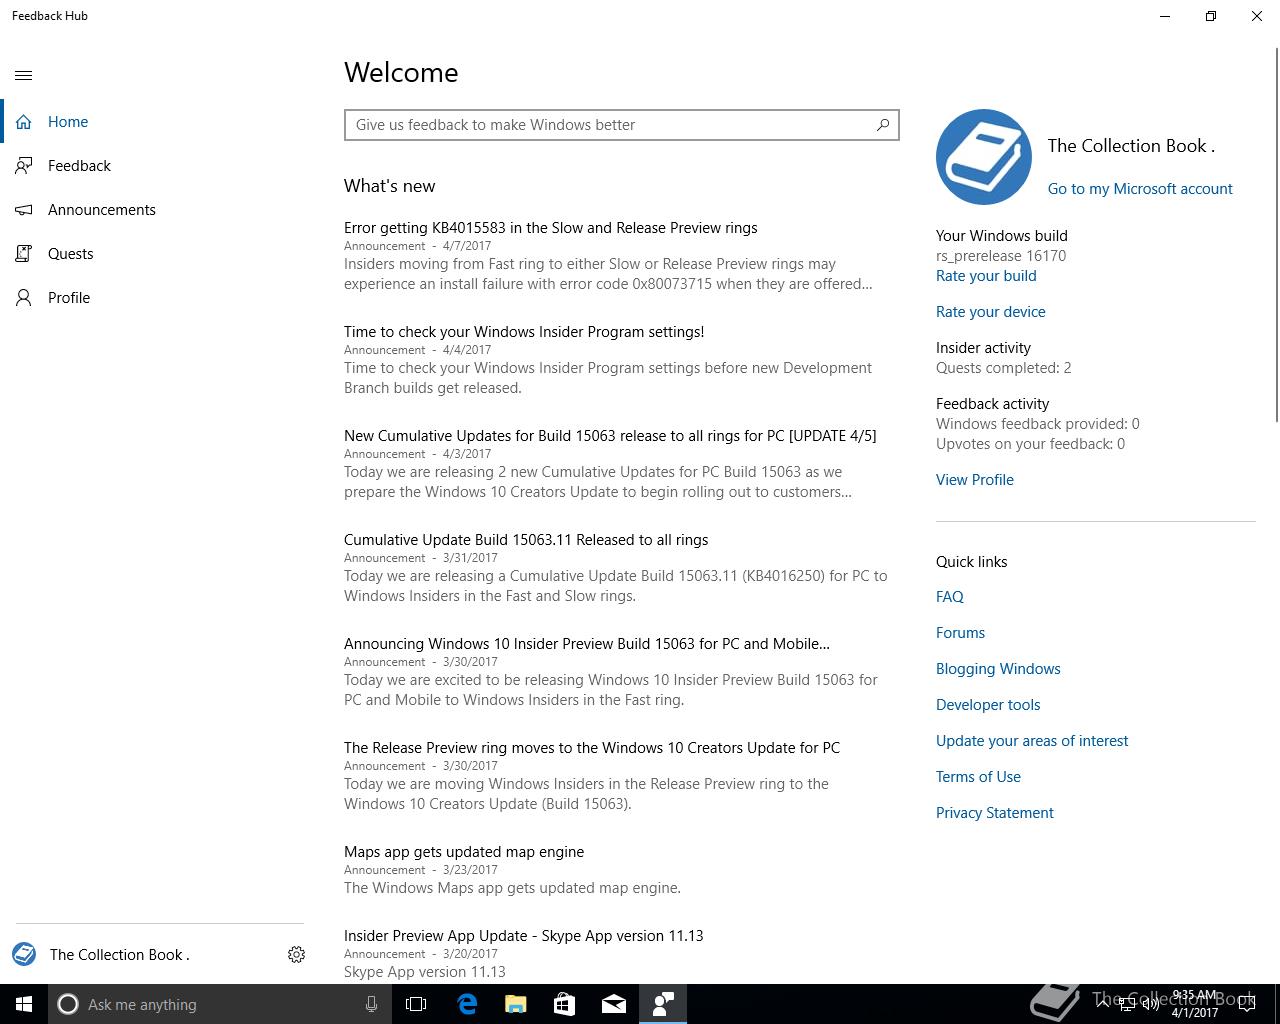This screenshot has width=1280, height=1024.
Task: Click Windows feedback provided: 0 text
Action: [x=1038, y=424]
